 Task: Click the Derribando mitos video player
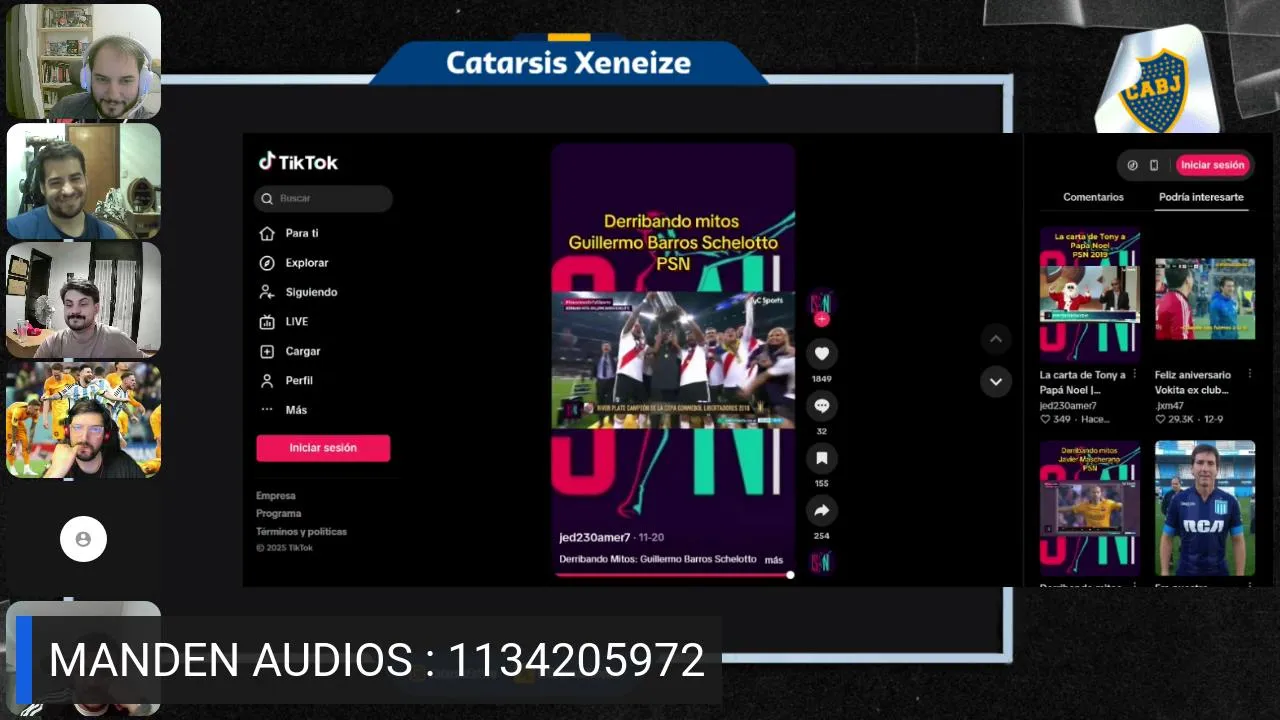[x=673, y=358]
